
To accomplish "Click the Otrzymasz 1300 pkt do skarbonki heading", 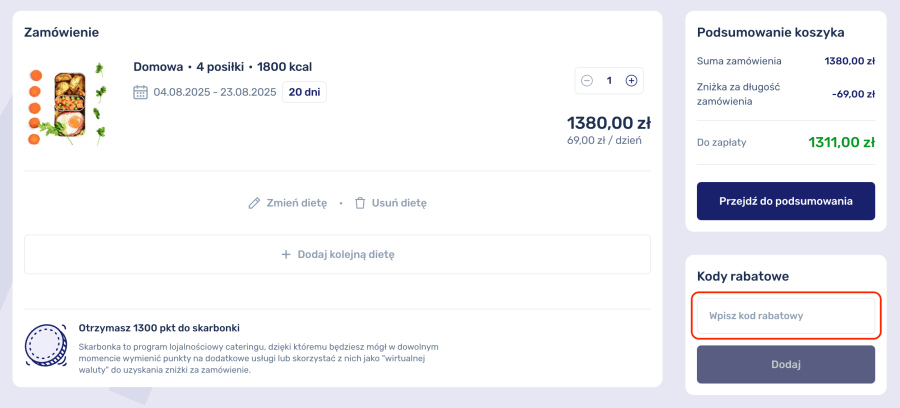I will (159, 328).
